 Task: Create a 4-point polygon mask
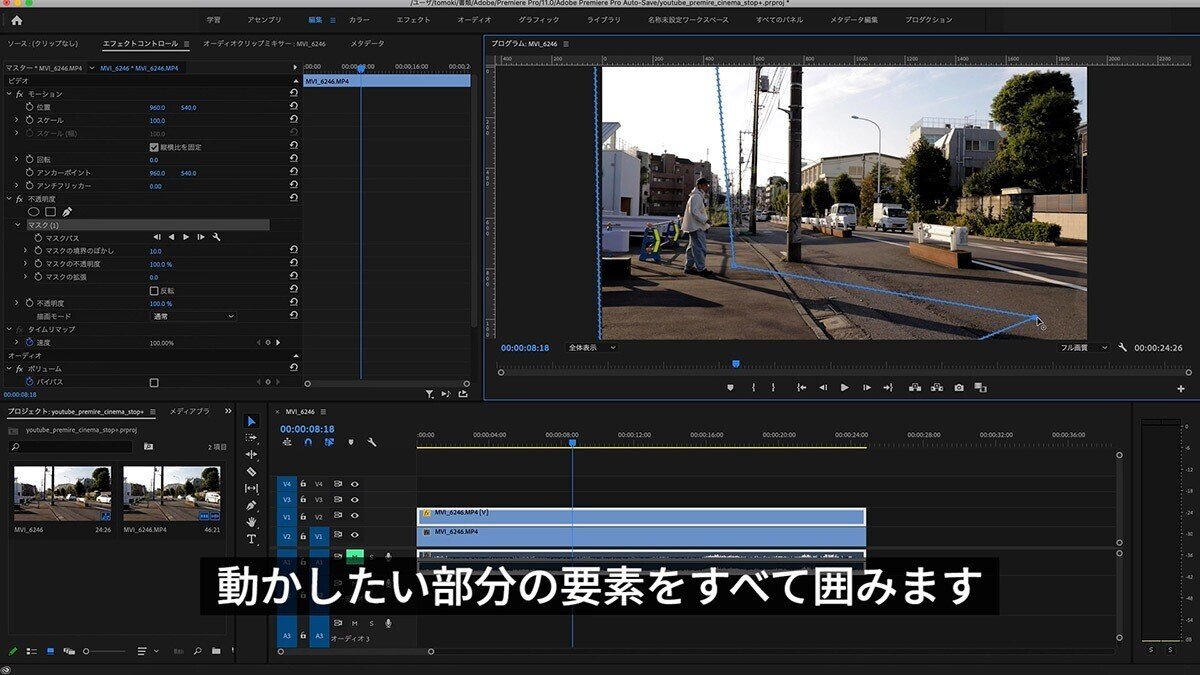50,212
